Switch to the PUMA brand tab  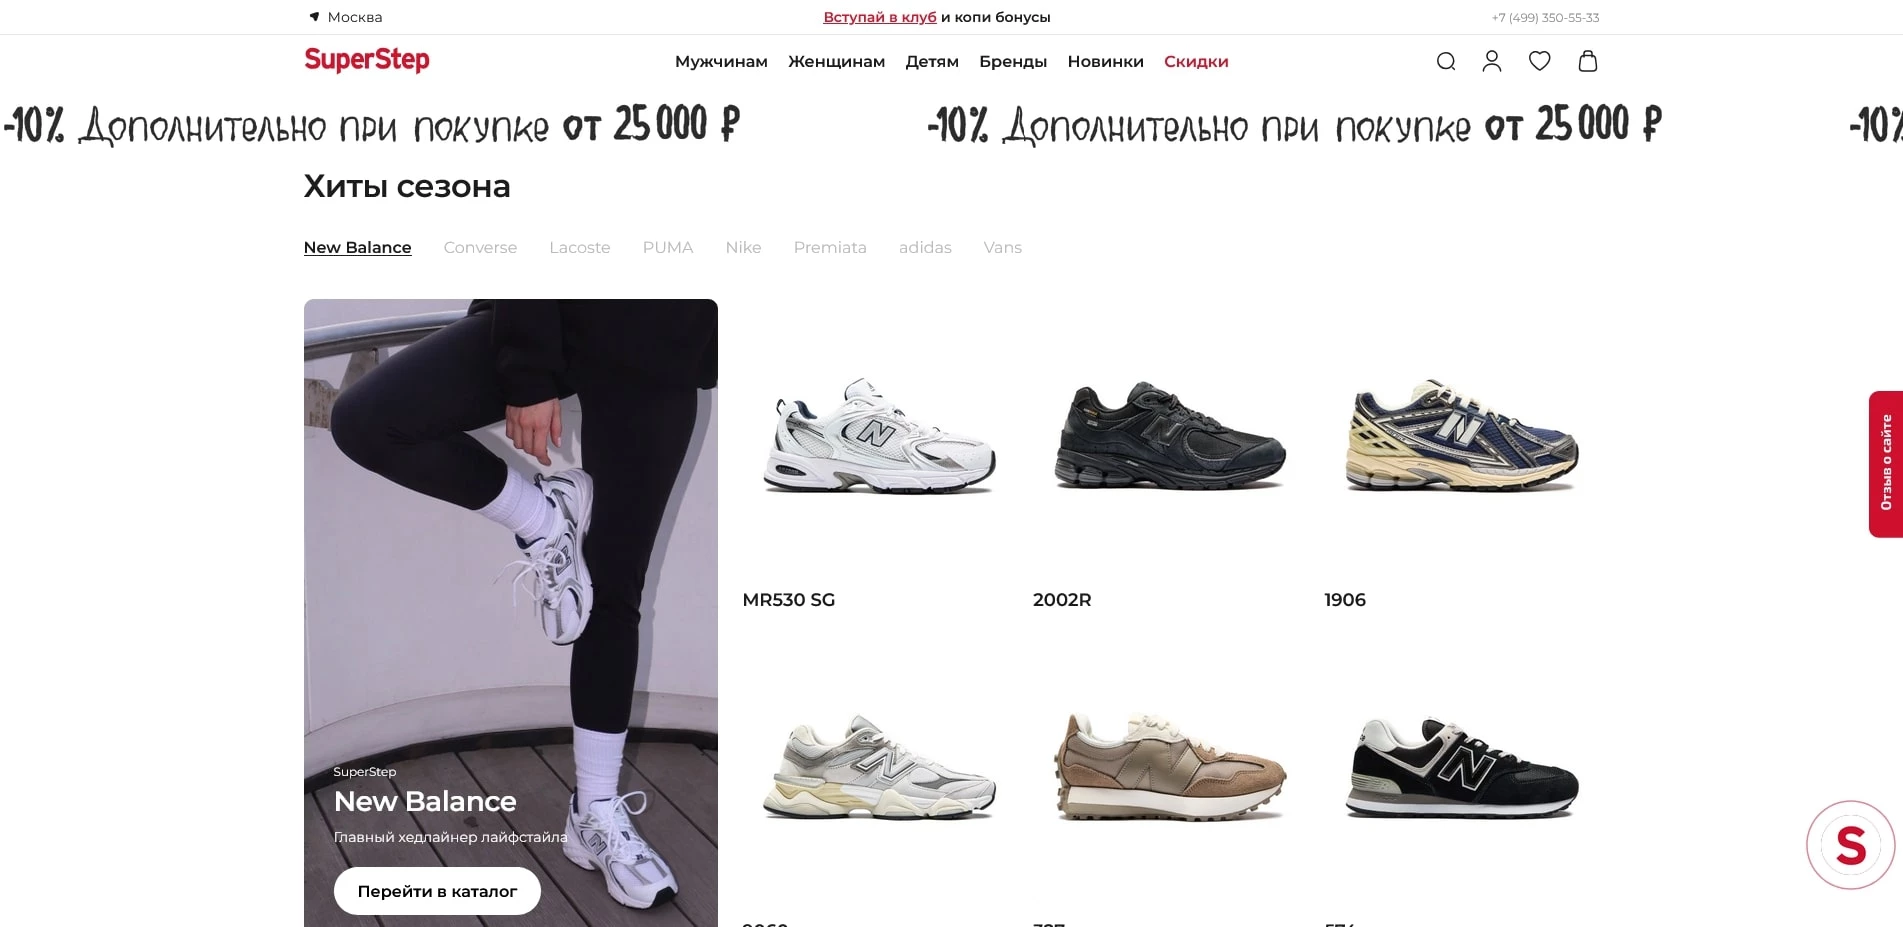pyautogui.click(x=667, y=248)
